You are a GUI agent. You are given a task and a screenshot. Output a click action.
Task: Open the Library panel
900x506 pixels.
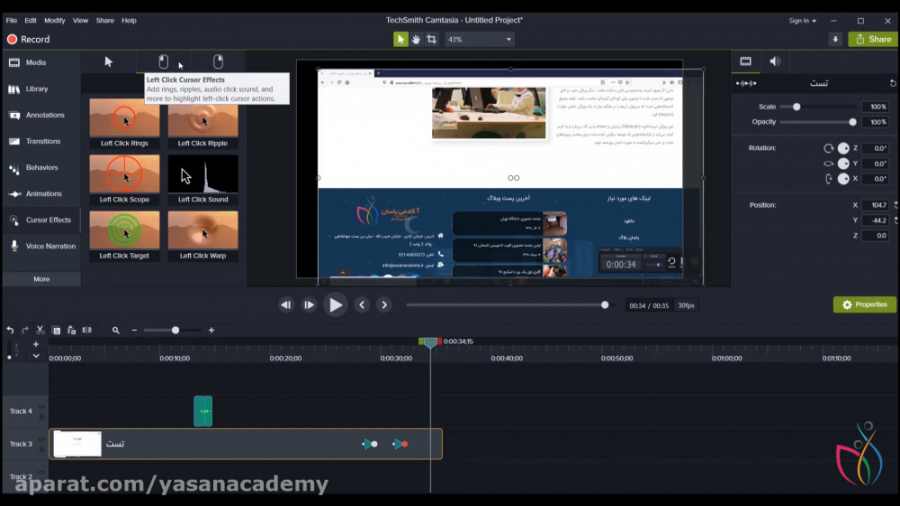point(41,89)
